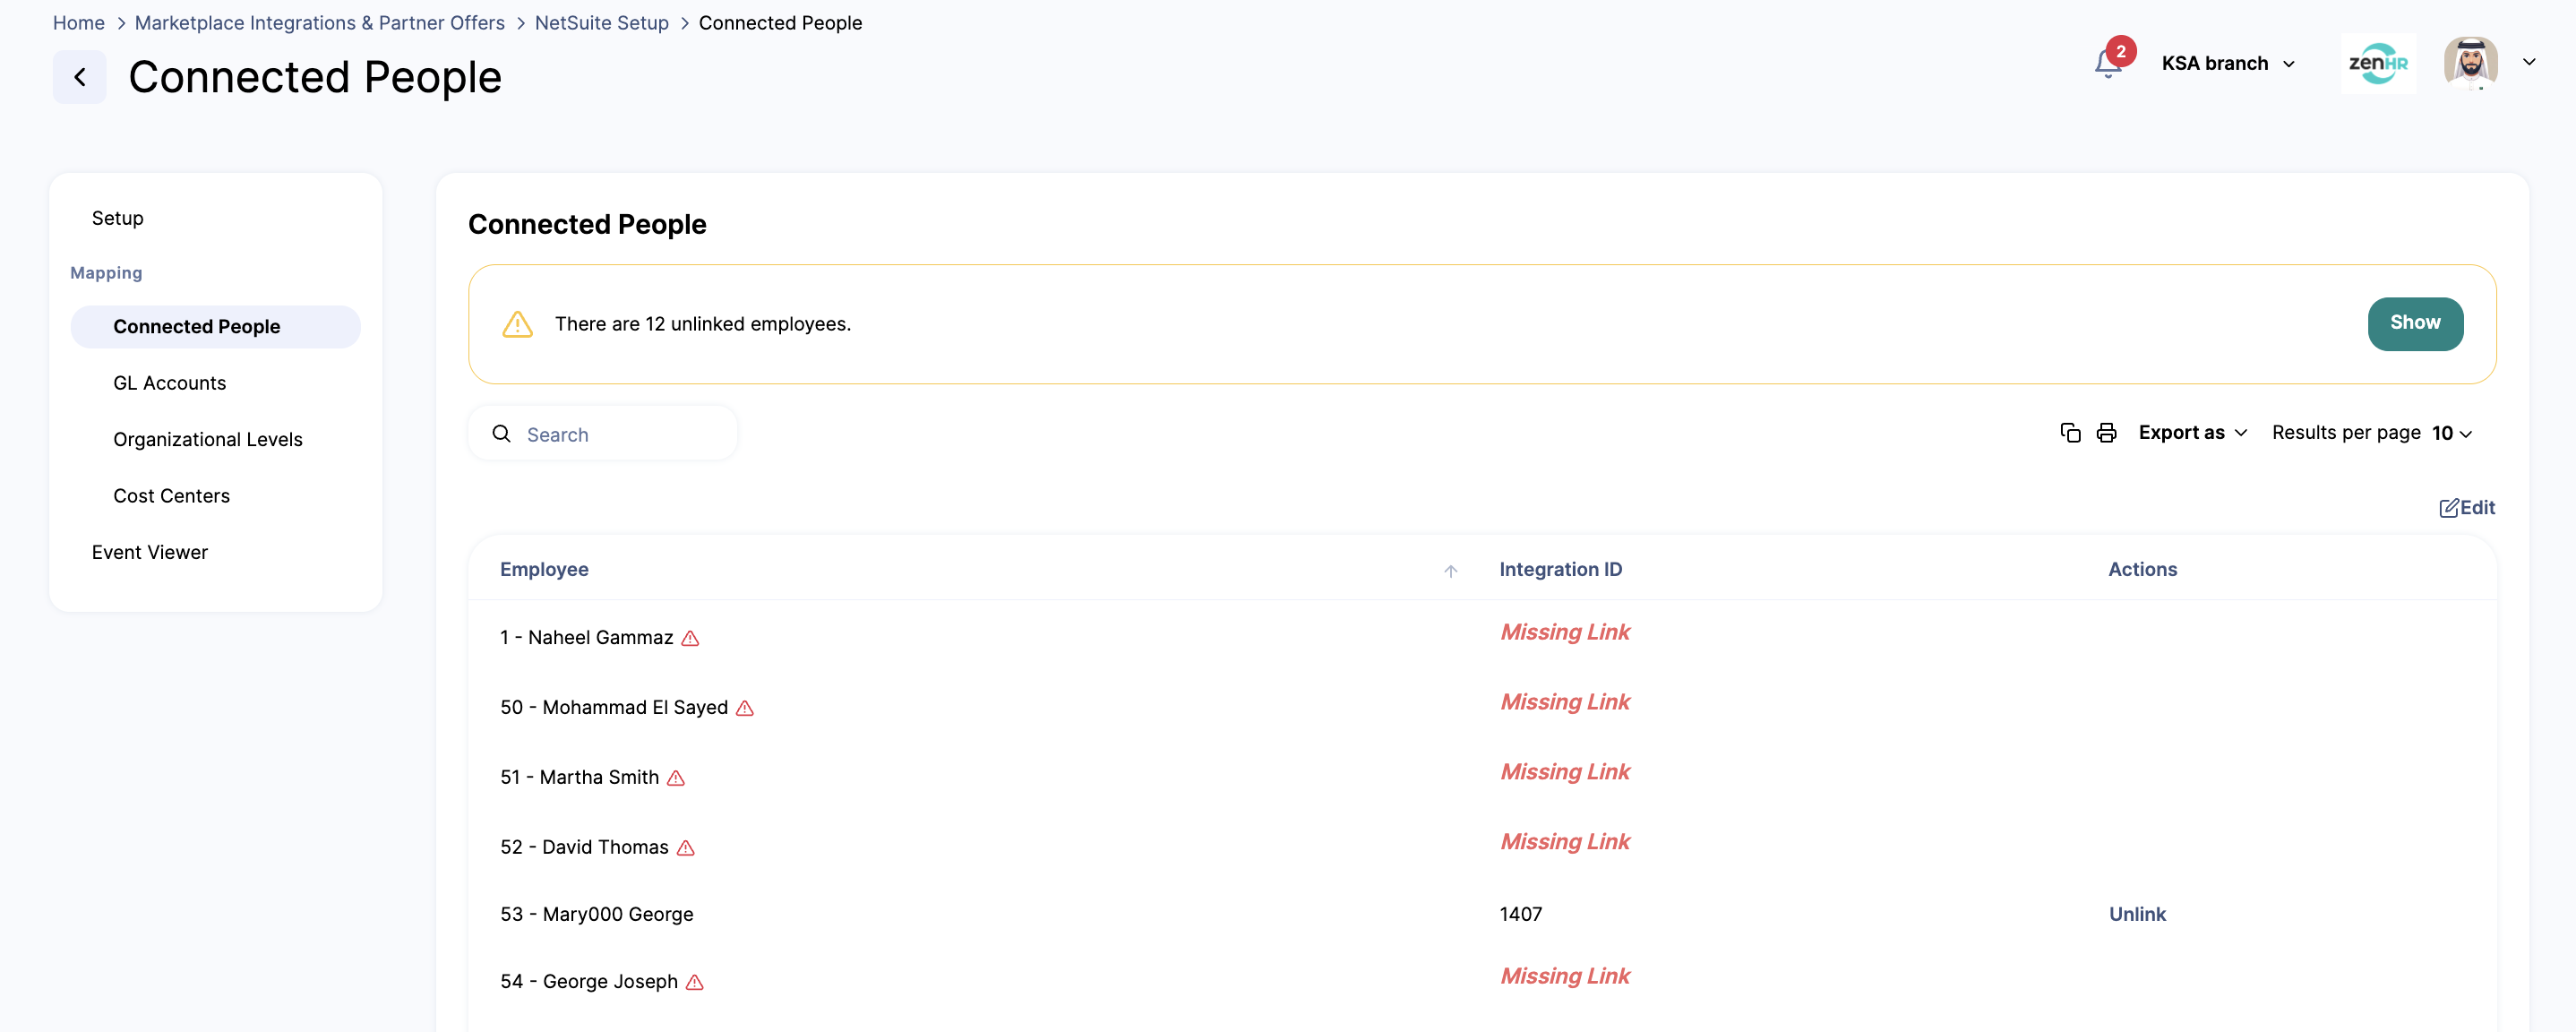Open Event Viewer in sidebar

click(x=149, y=552)
